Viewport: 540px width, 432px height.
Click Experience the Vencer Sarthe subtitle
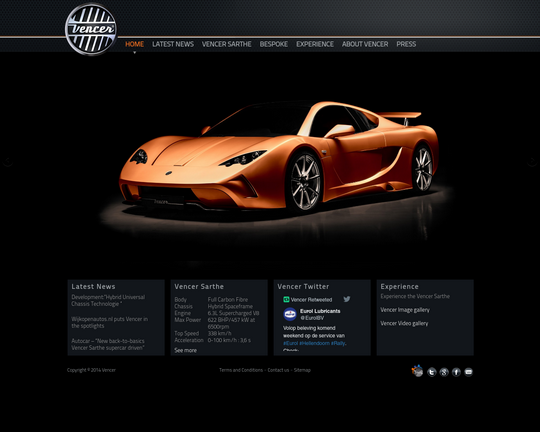[x=415, y=296]
